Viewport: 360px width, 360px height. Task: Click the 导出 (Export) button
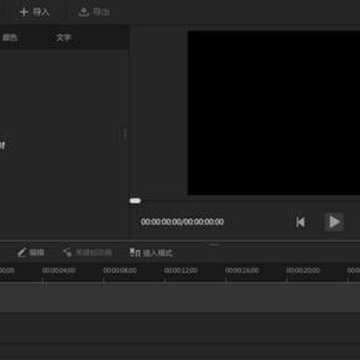click(94, 13)
